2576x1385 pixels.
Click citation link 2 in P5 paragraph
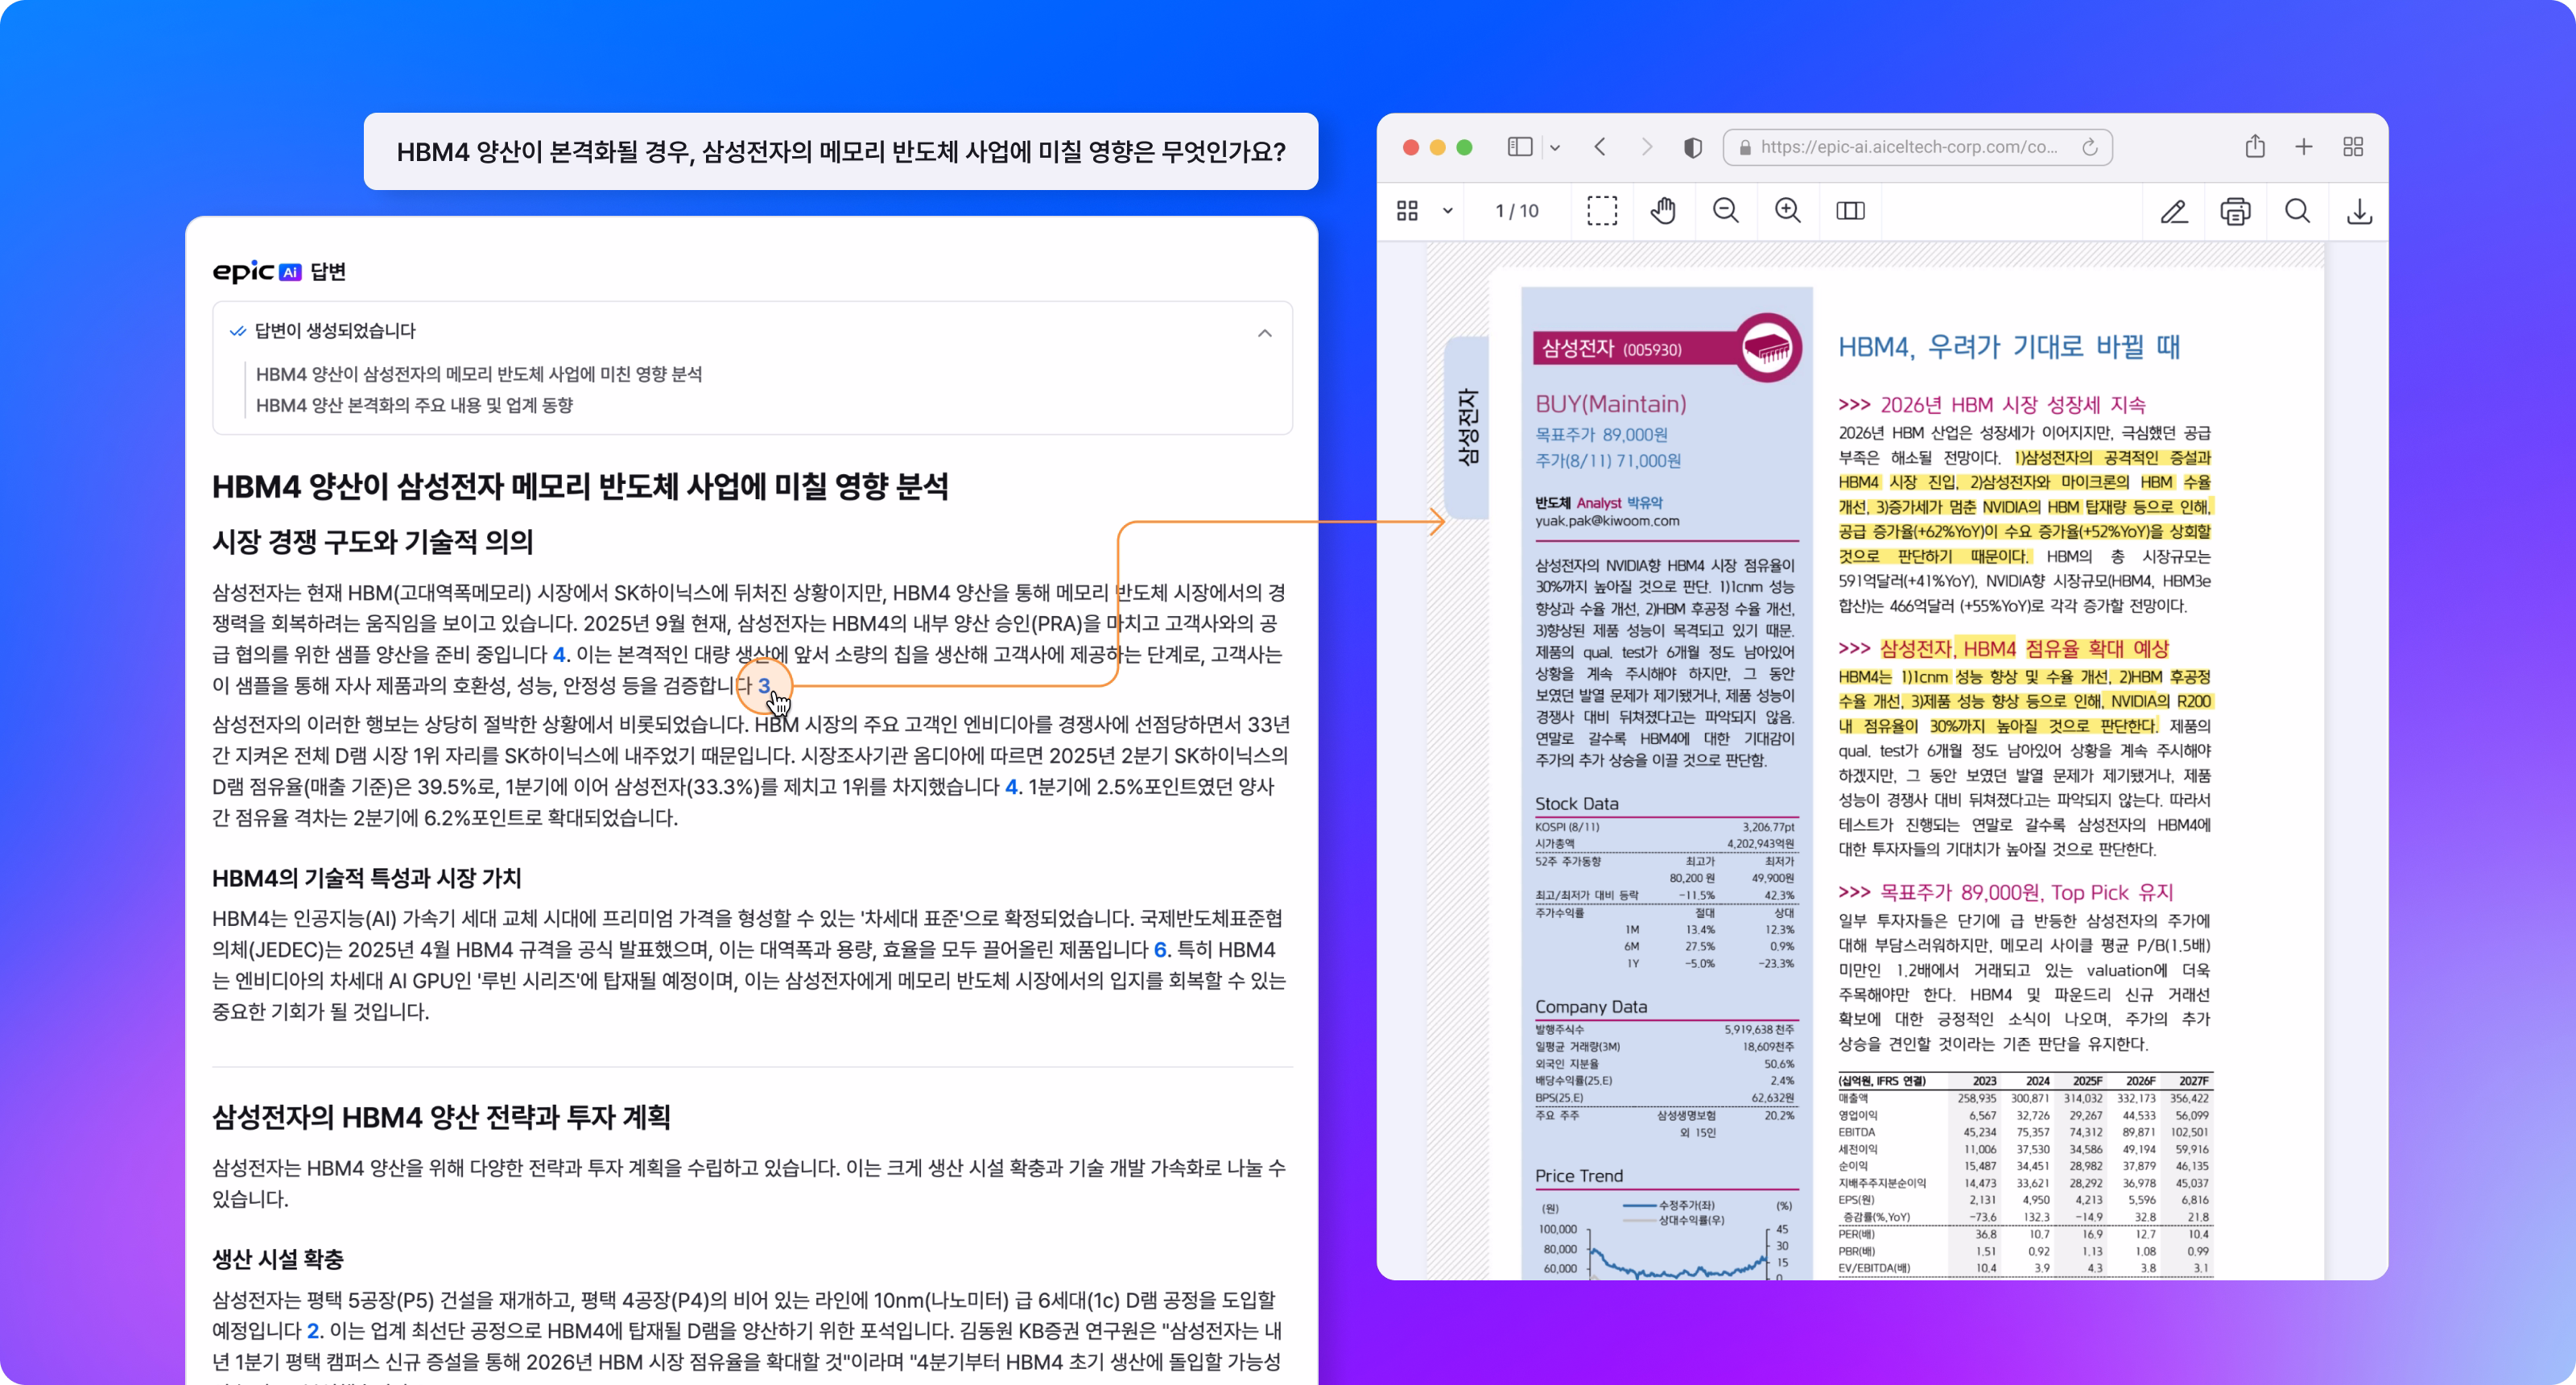point(313,1330)
